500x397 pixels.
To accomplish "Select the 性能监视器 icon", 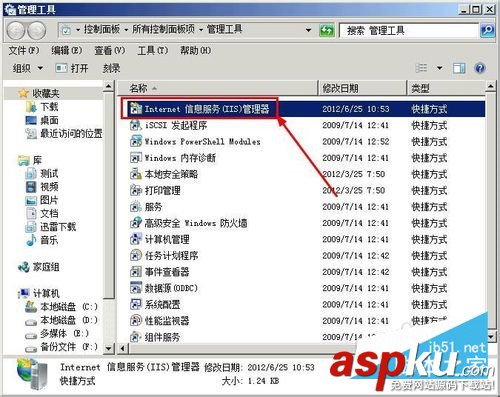I will coord(136,320).
